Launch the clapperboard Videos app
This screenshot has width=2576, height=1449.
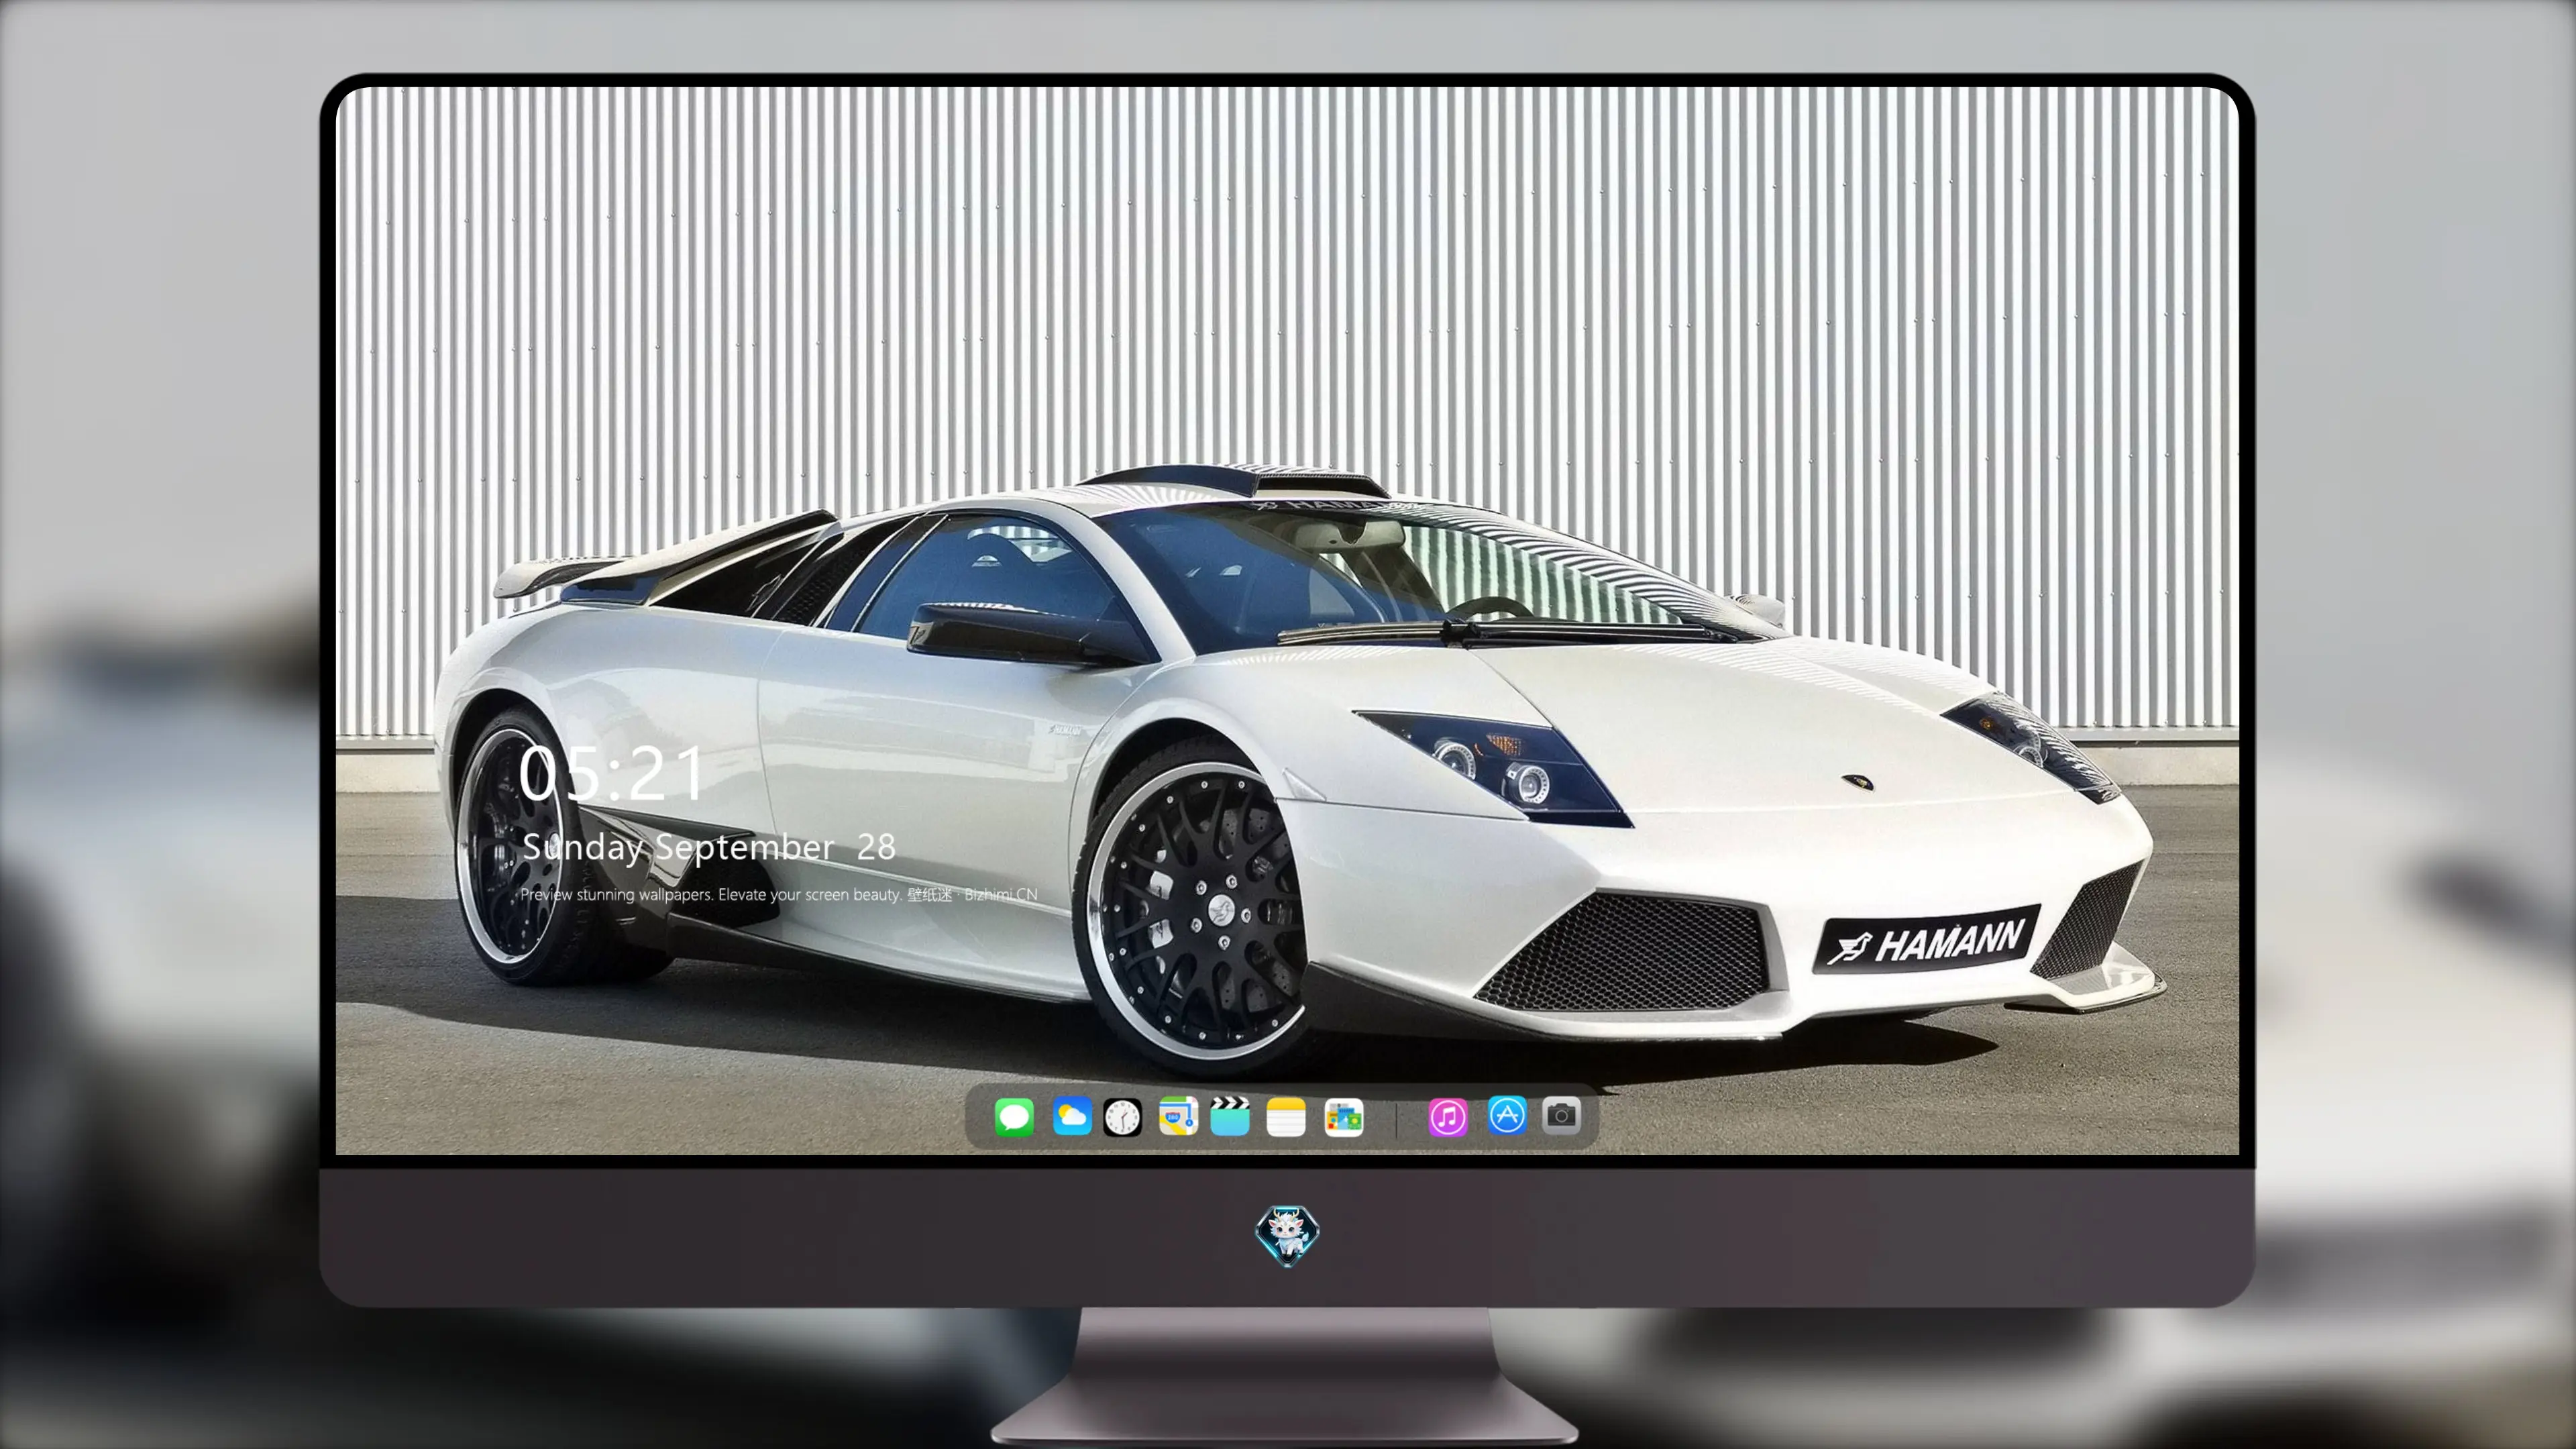[x=1230, y=1116]
